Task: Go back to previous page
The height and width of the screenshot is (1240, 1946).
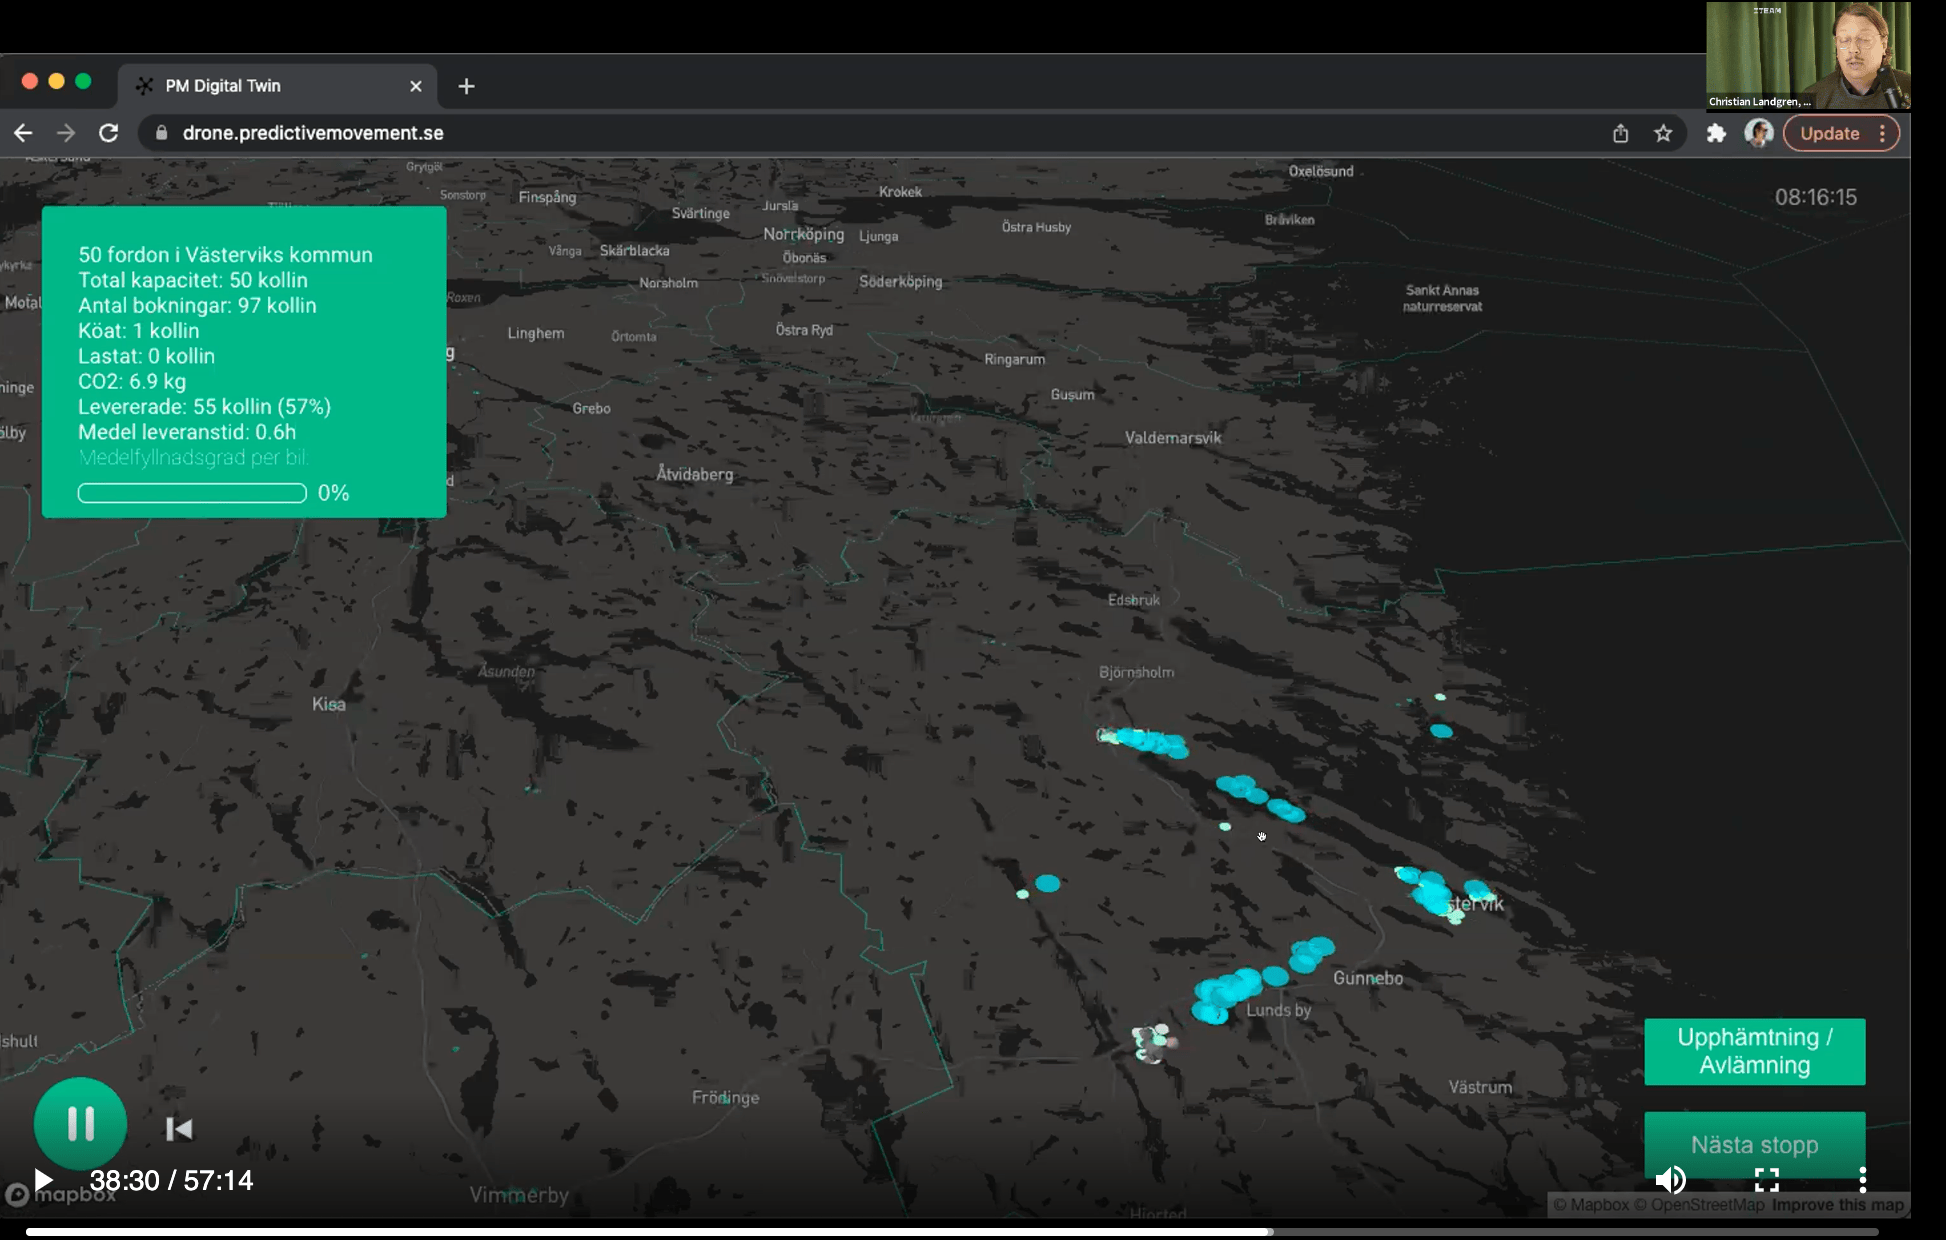Action: [24, 133]
